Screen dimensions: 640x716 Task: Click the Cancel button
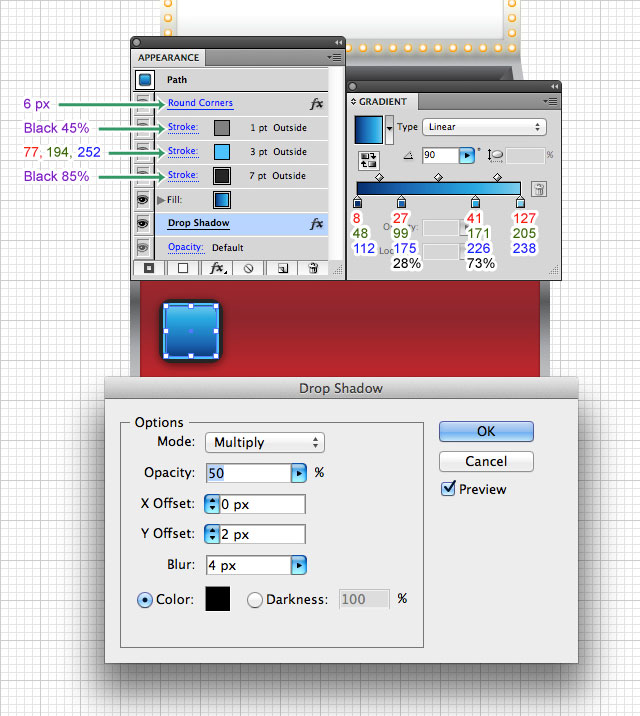(486, 461)
